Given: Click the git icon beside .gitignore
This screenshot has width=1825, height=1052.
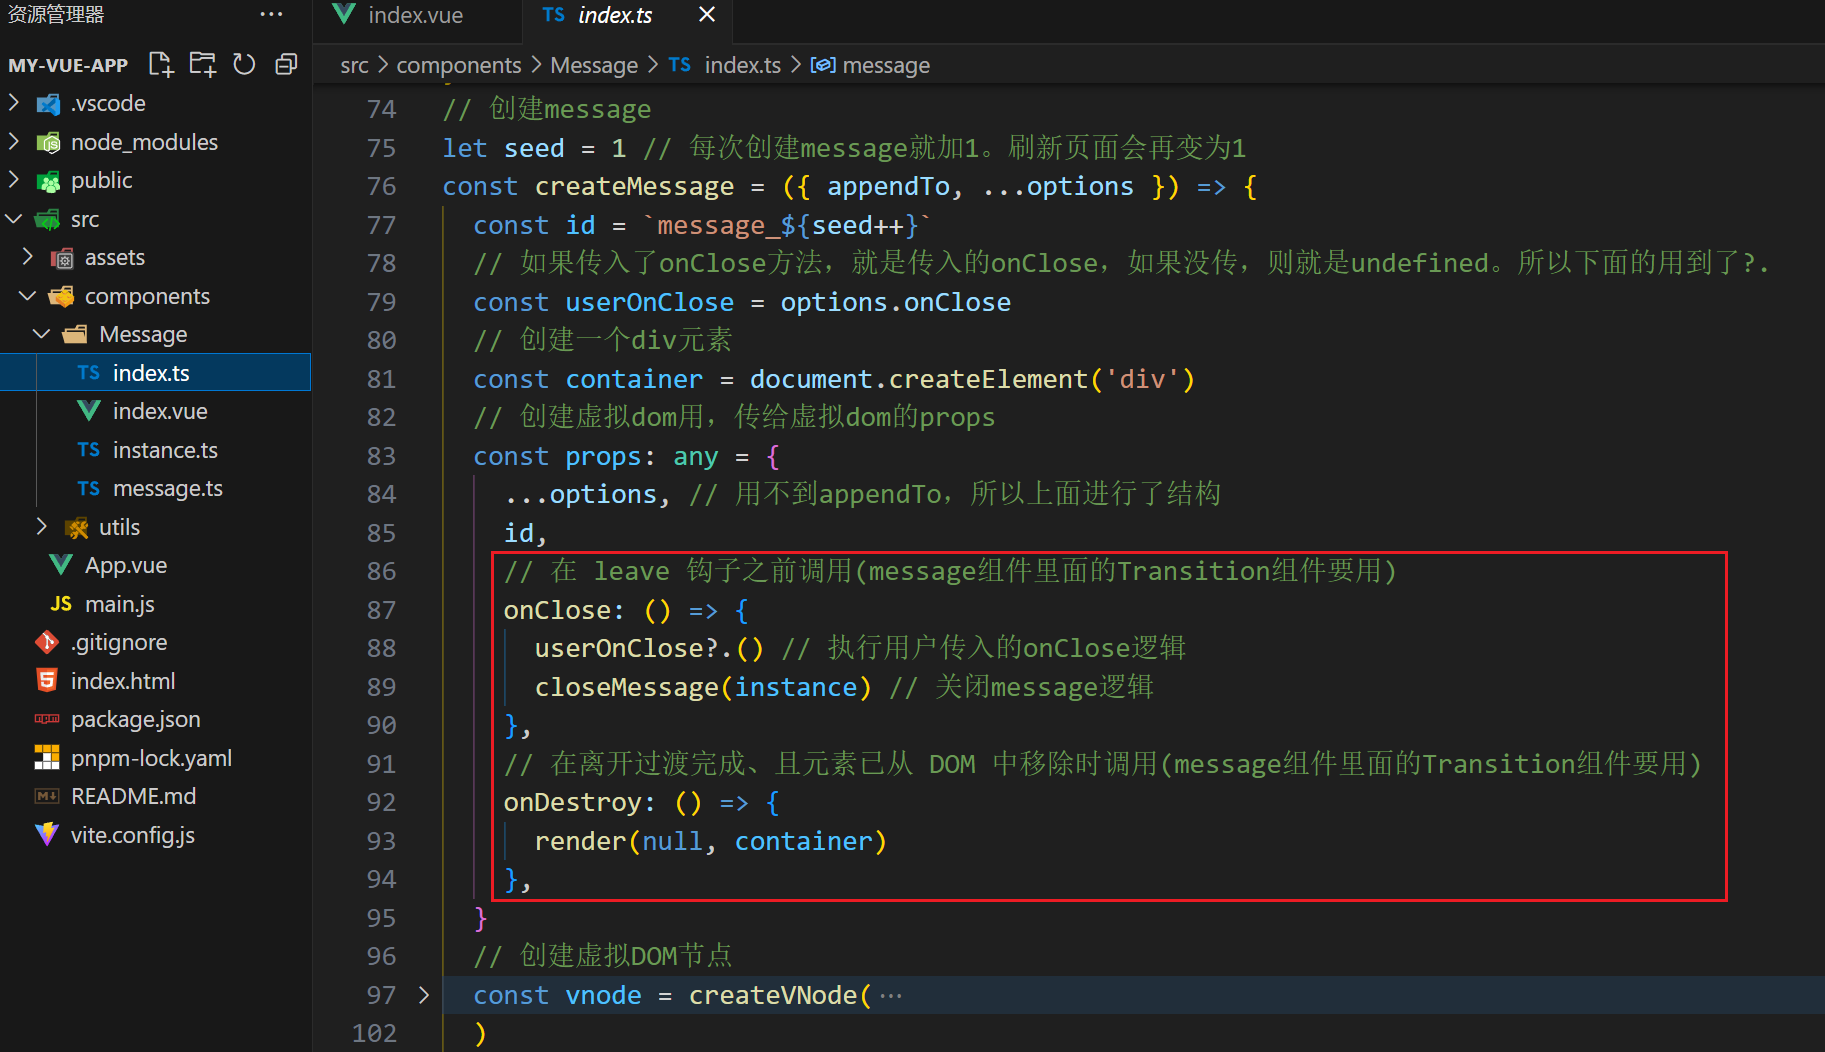Looking at the screenshot, I should click(x=47, y=642).
